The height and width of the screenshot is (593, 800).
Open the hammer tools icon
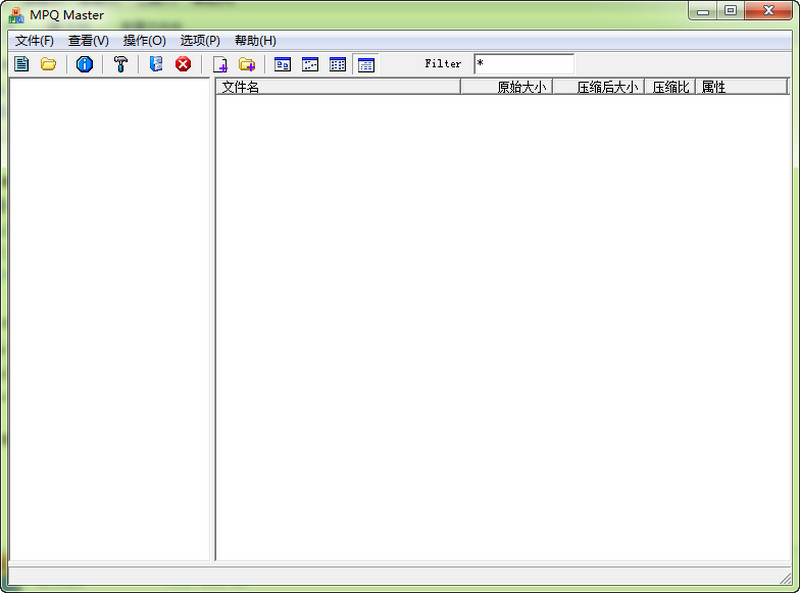click(120, 64)
